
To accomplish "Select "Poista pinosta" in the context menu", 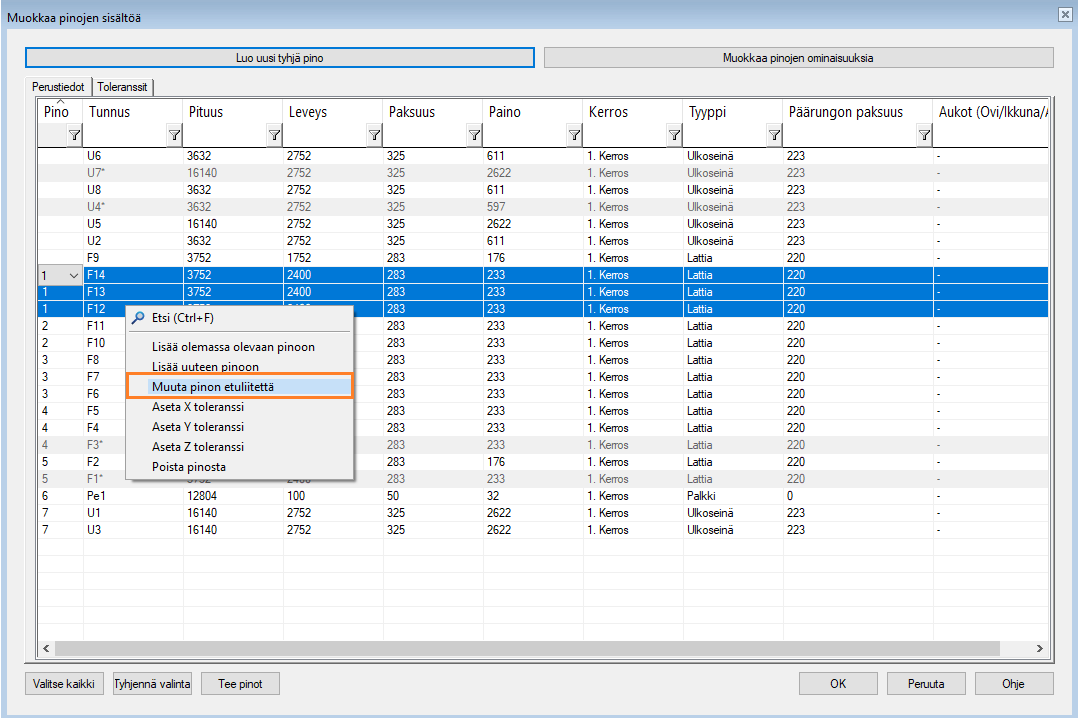I will pyautogui.click(x=188, y=467).
